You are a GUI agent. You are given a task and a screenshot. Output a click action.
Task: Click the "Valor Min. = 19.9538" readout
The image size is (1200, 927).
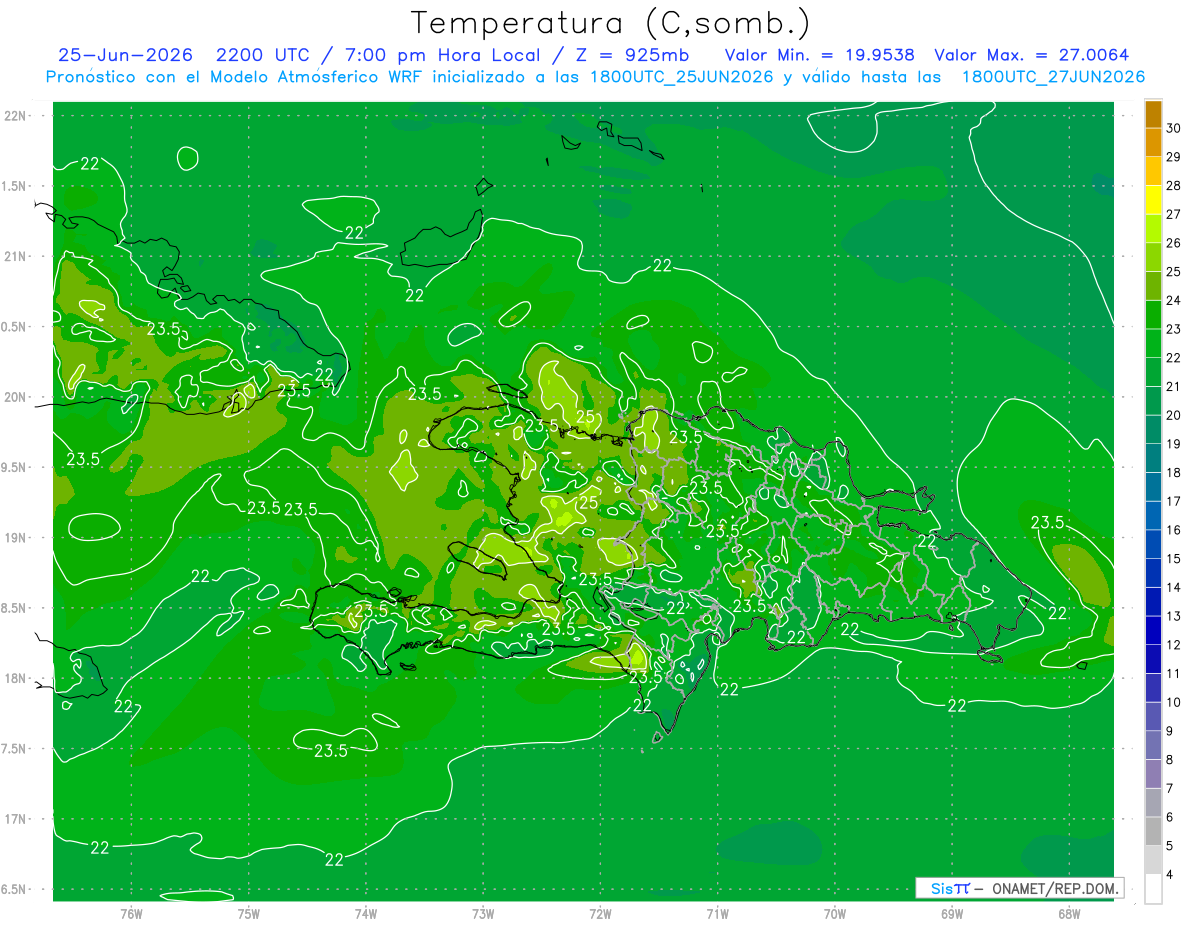[819, 55]
